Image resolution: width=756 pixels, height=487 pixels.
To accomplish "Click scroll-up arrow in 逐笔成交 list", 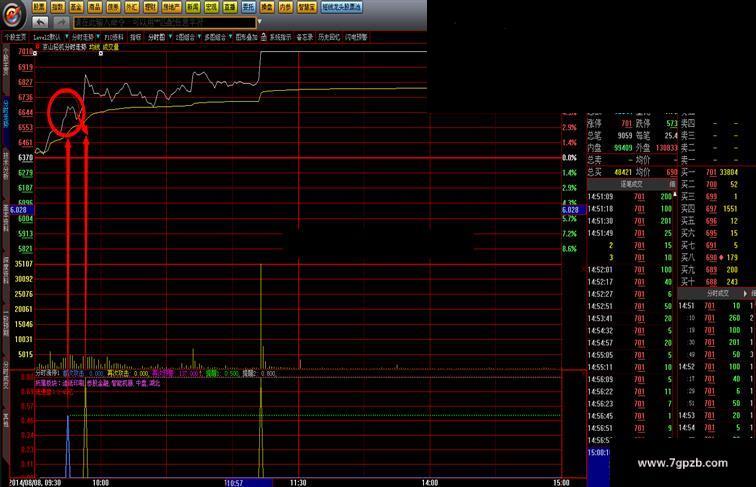I will (675, 194).
